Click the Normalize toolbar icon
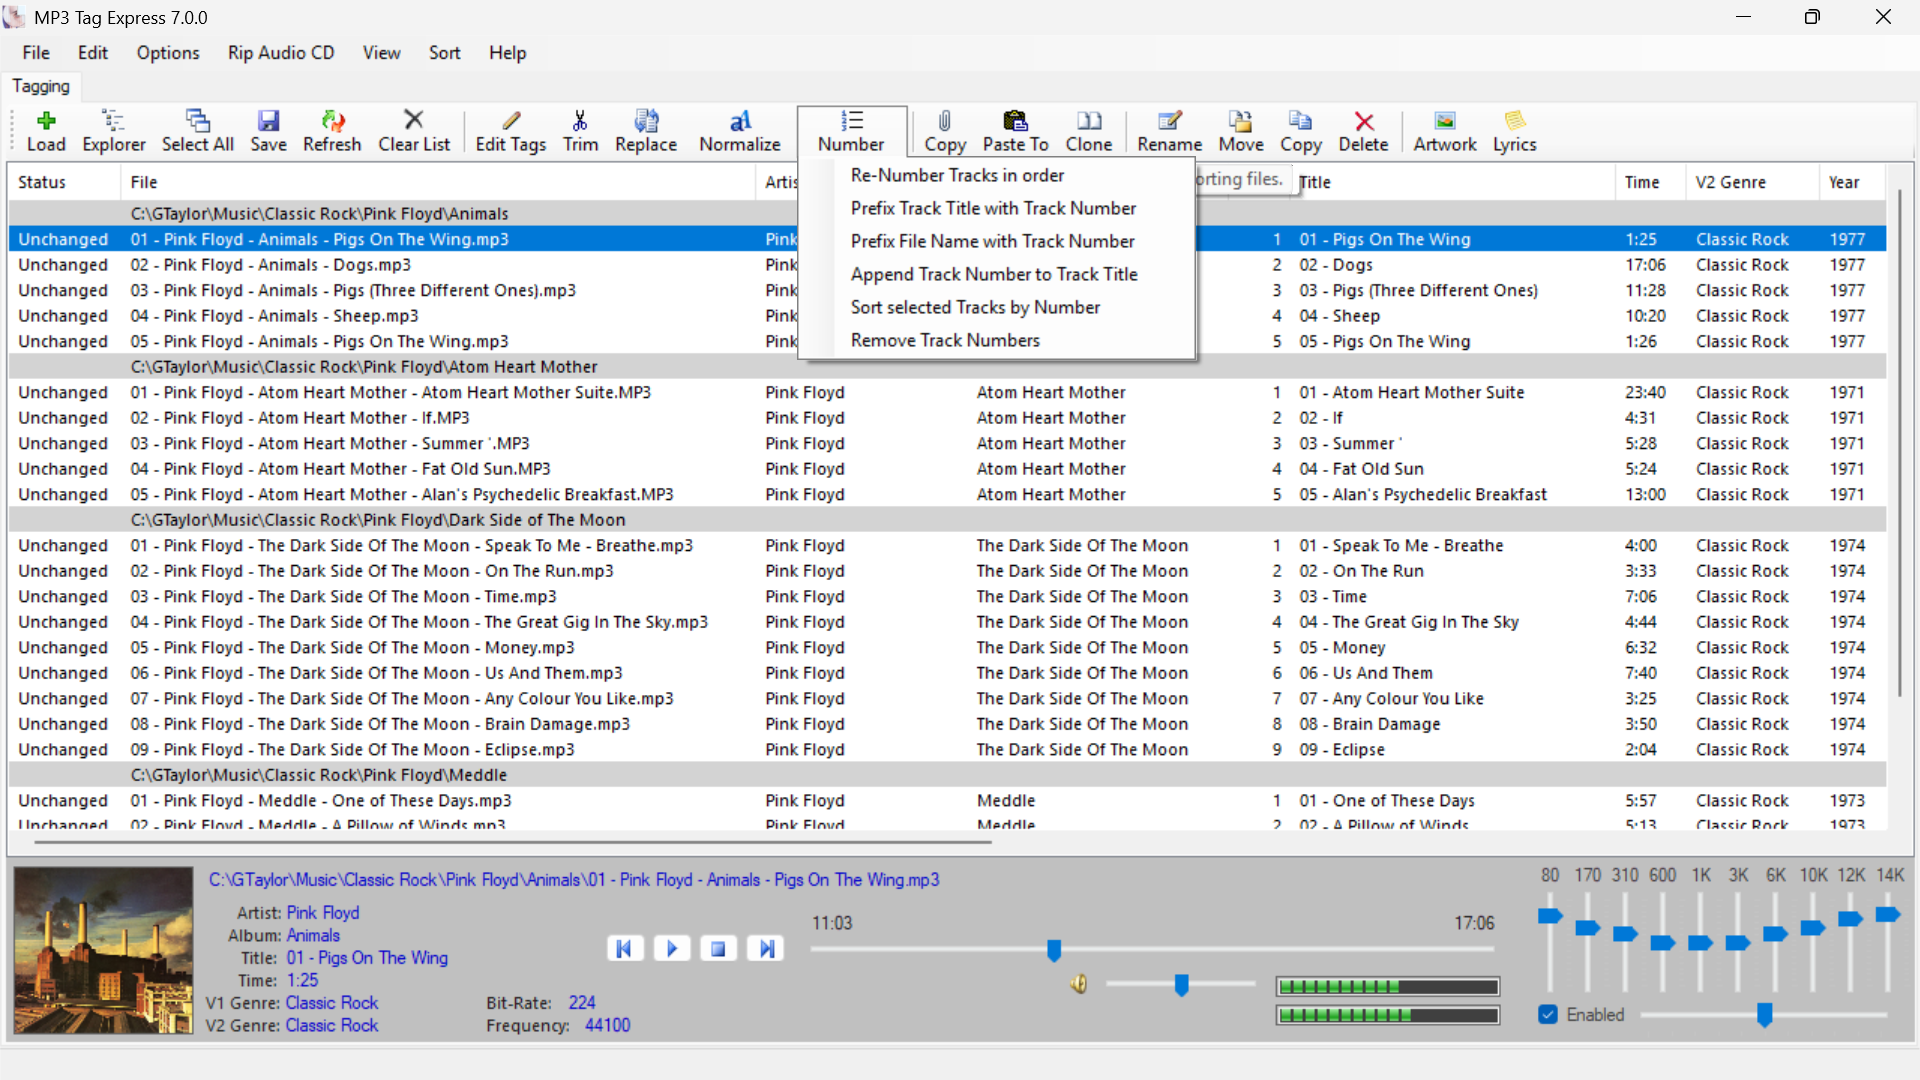1920x1080 pixels. (x=740, y=131)
